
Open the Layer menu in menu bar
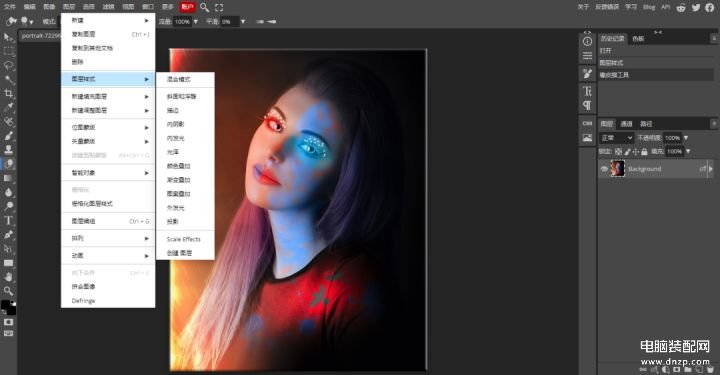(69, 7)
